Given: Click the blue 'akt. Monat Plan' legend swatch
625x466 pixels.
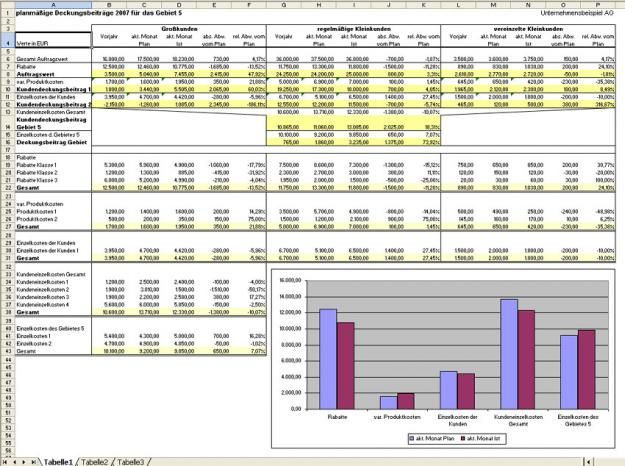Looking at the screenshot, I should point(412,438).
